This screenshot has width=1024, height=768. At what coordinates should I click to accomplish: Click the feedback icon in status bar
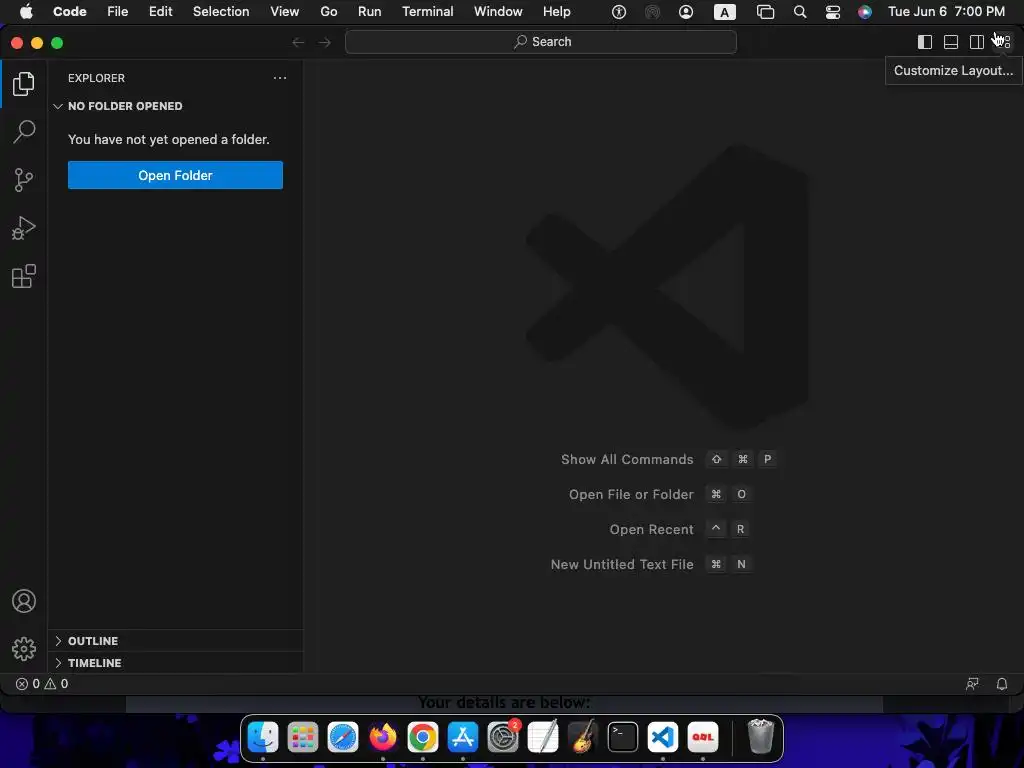point(972,684)
